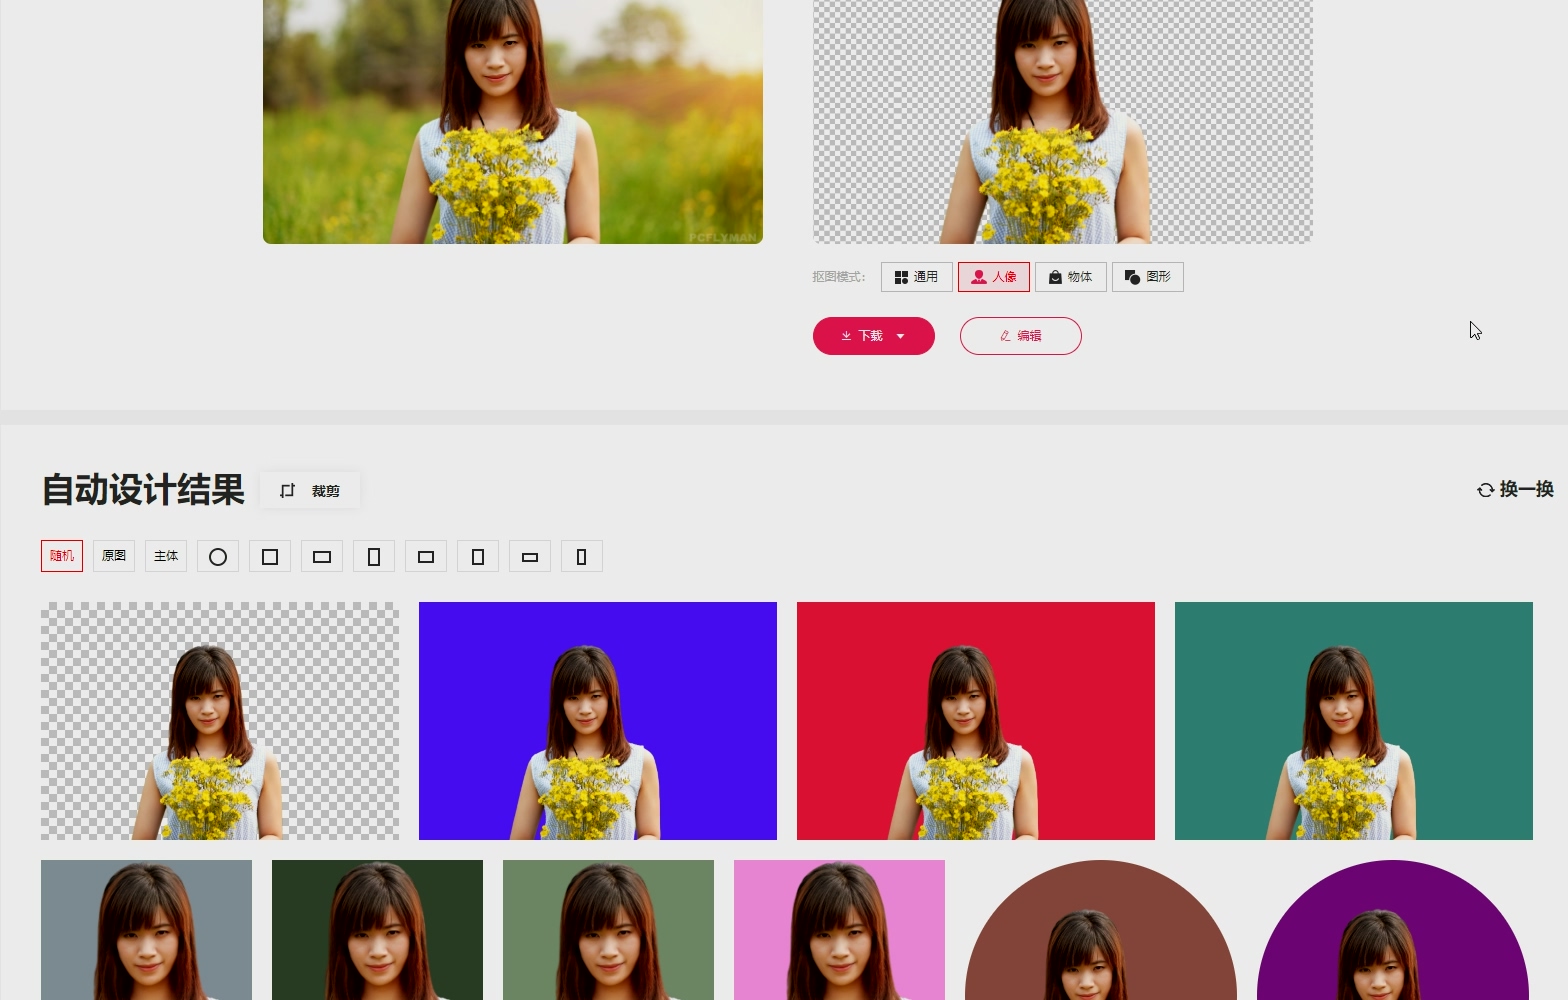Click the 编辑 edit button

pyautogui.click(x=1021, y=336)
